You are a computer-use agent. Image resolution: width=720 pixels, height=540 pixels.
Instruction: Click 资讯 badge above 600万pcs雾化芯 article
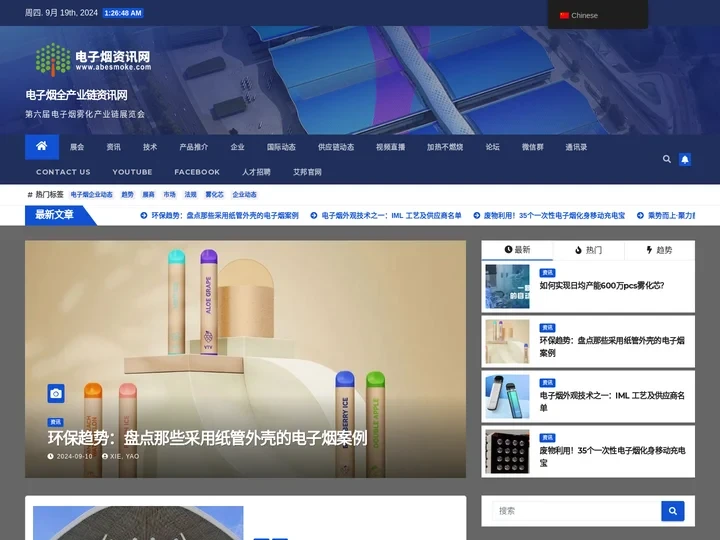[x=547, y=273]
